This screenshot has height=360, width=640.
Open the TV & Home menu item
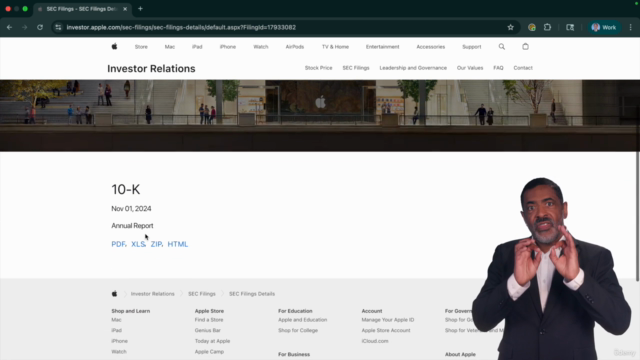click(x=335, y=47)
